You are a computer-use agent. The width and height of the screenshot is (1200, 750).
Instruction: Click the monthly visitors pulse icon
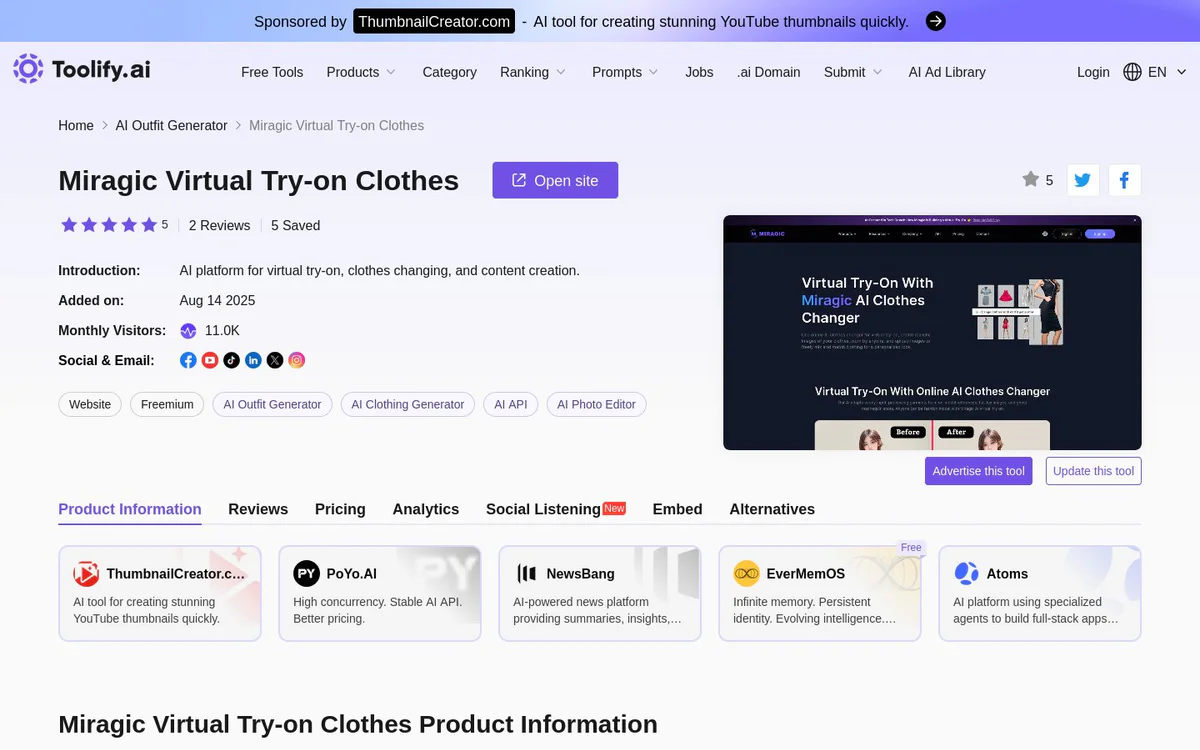[x=188, y=331]
